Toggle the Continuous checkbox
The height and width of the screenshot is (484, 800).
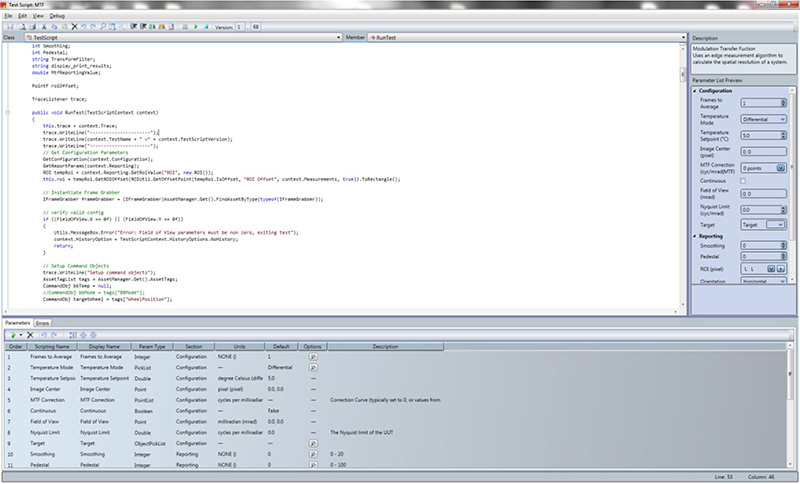pyautogui.click(x=745, y=181)
